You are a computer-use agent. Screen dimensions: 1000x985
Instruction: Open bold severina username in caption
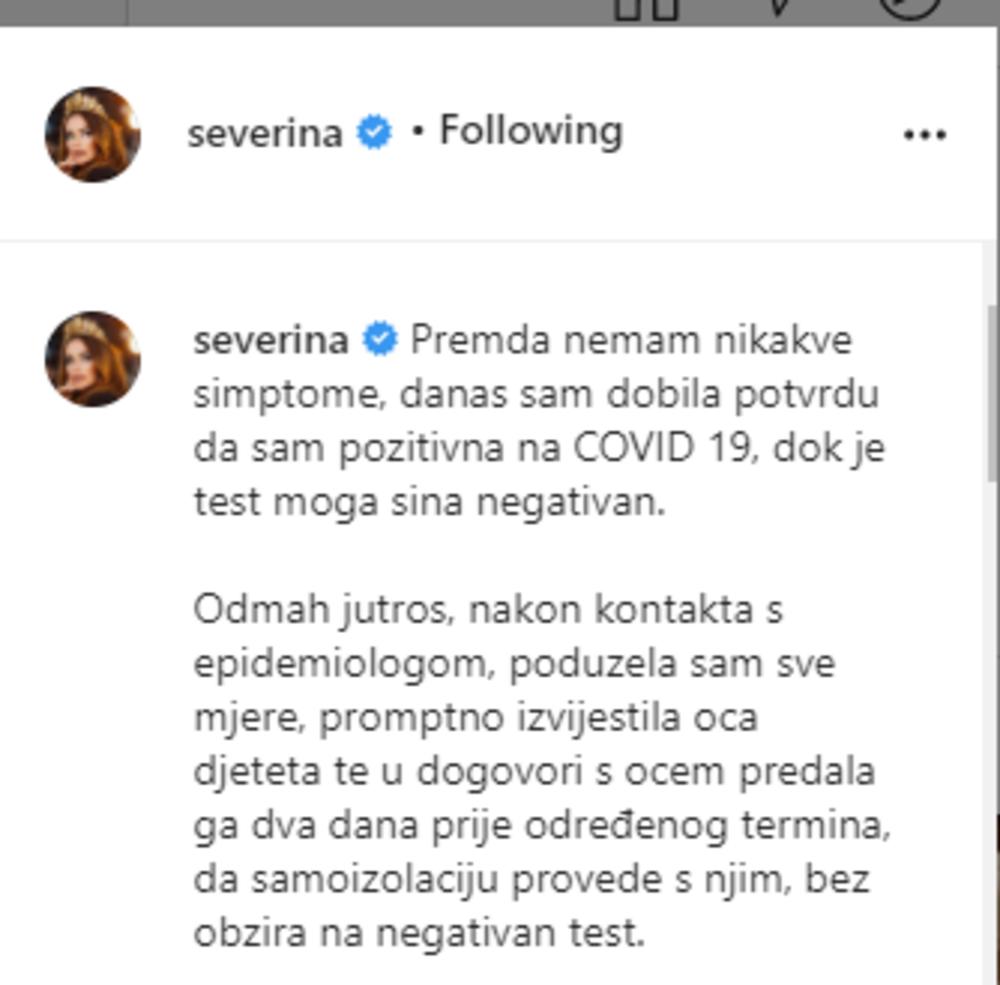pos(271,340)
